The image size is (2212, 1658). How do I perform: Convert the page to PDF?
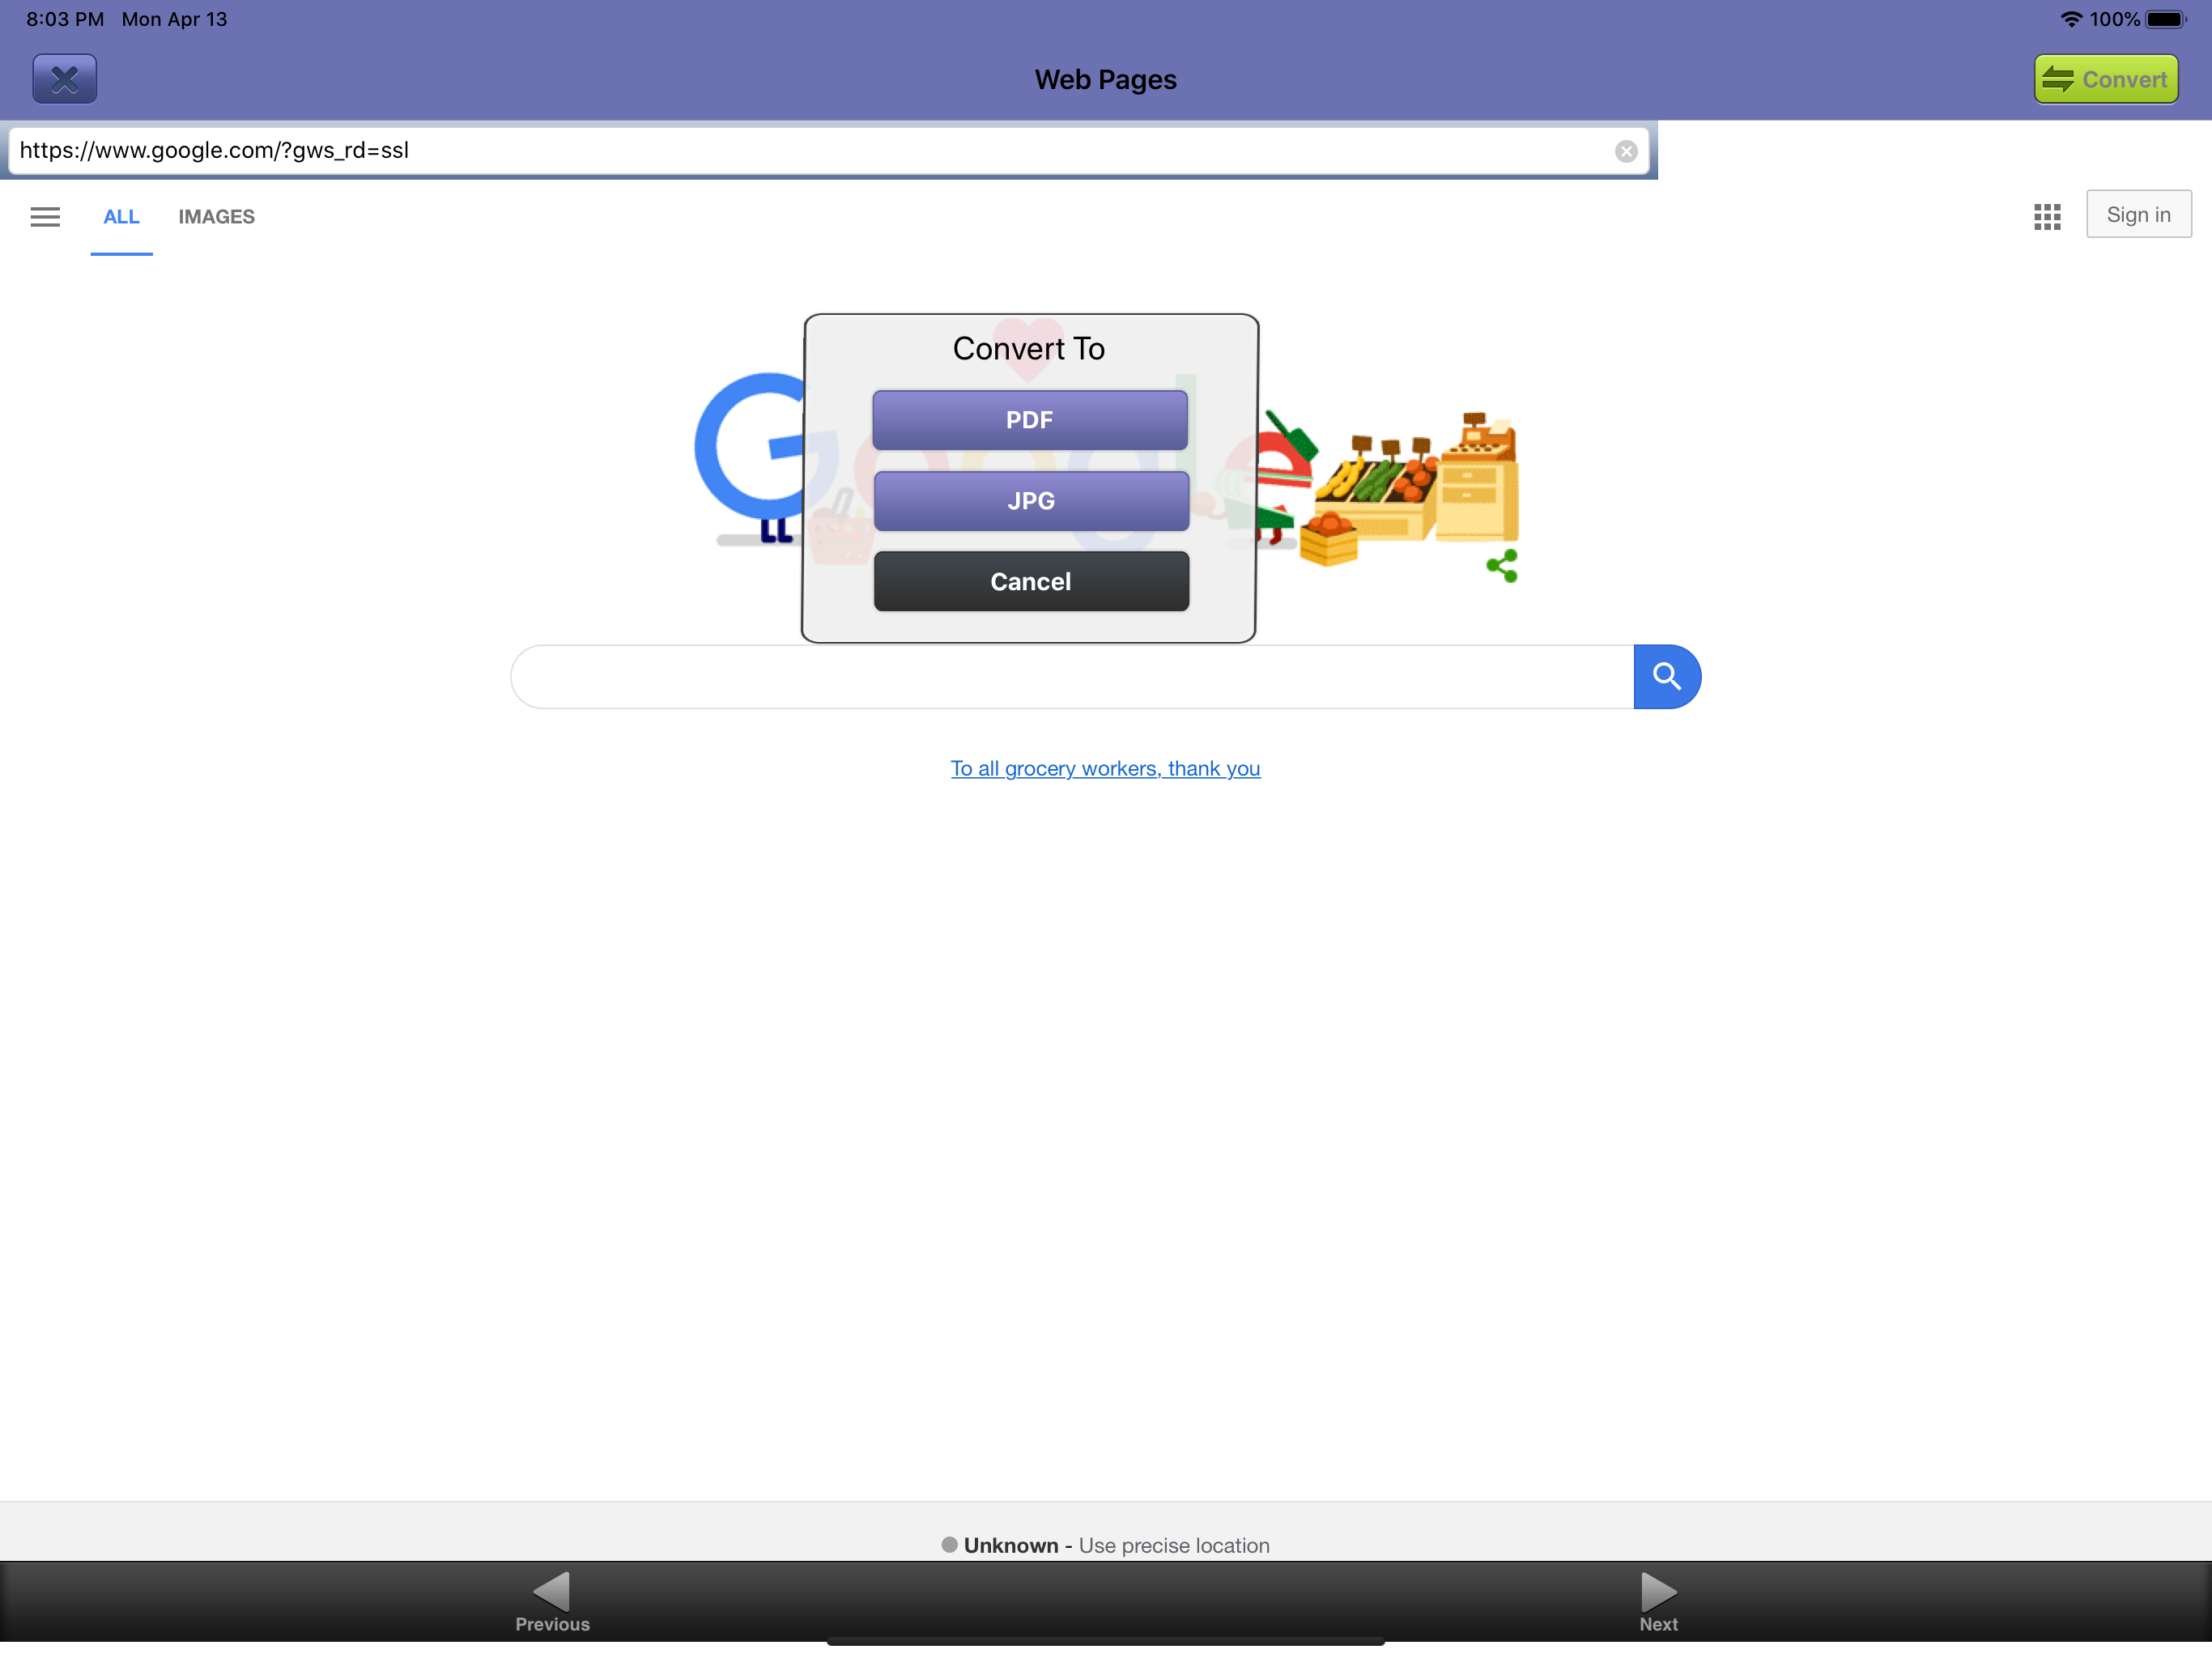click(x=1029, y=419)
